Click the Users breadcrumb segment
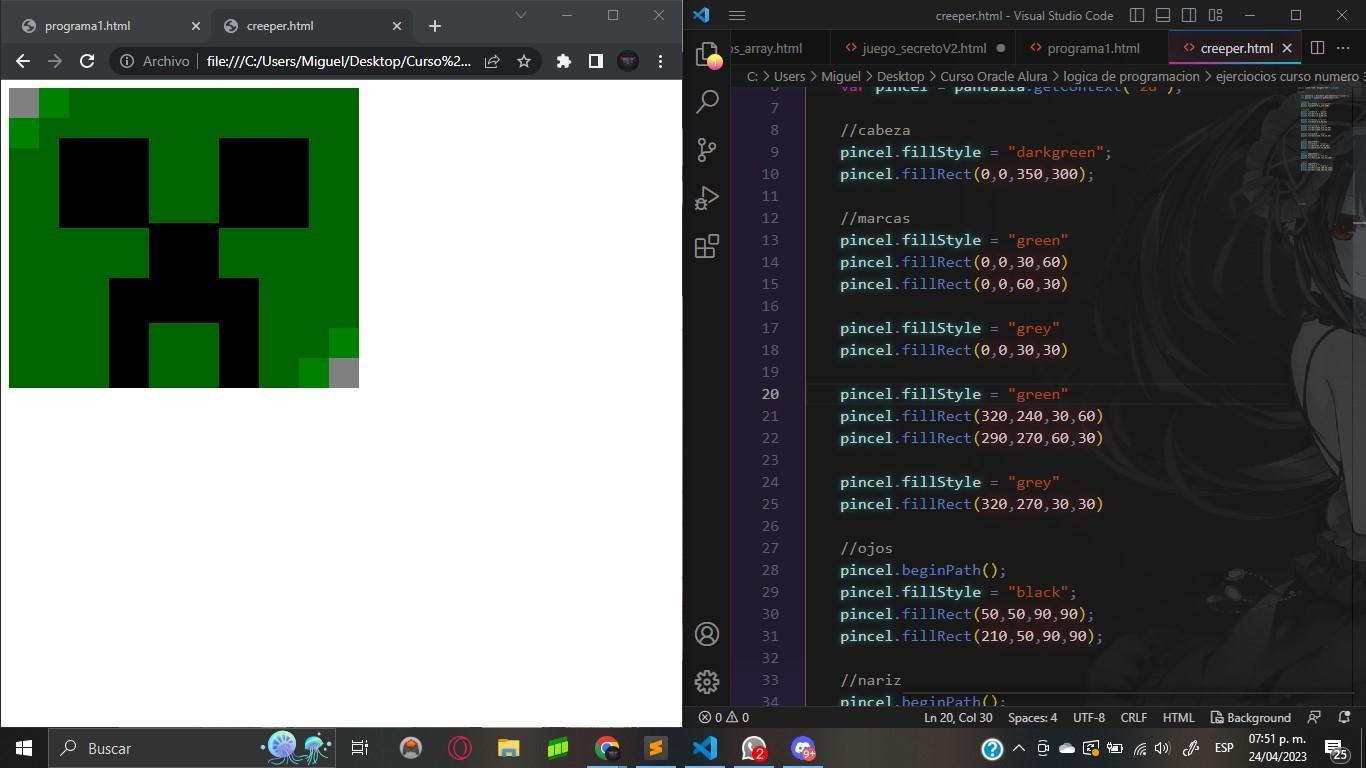1366x768 pixels. (789, 76)
